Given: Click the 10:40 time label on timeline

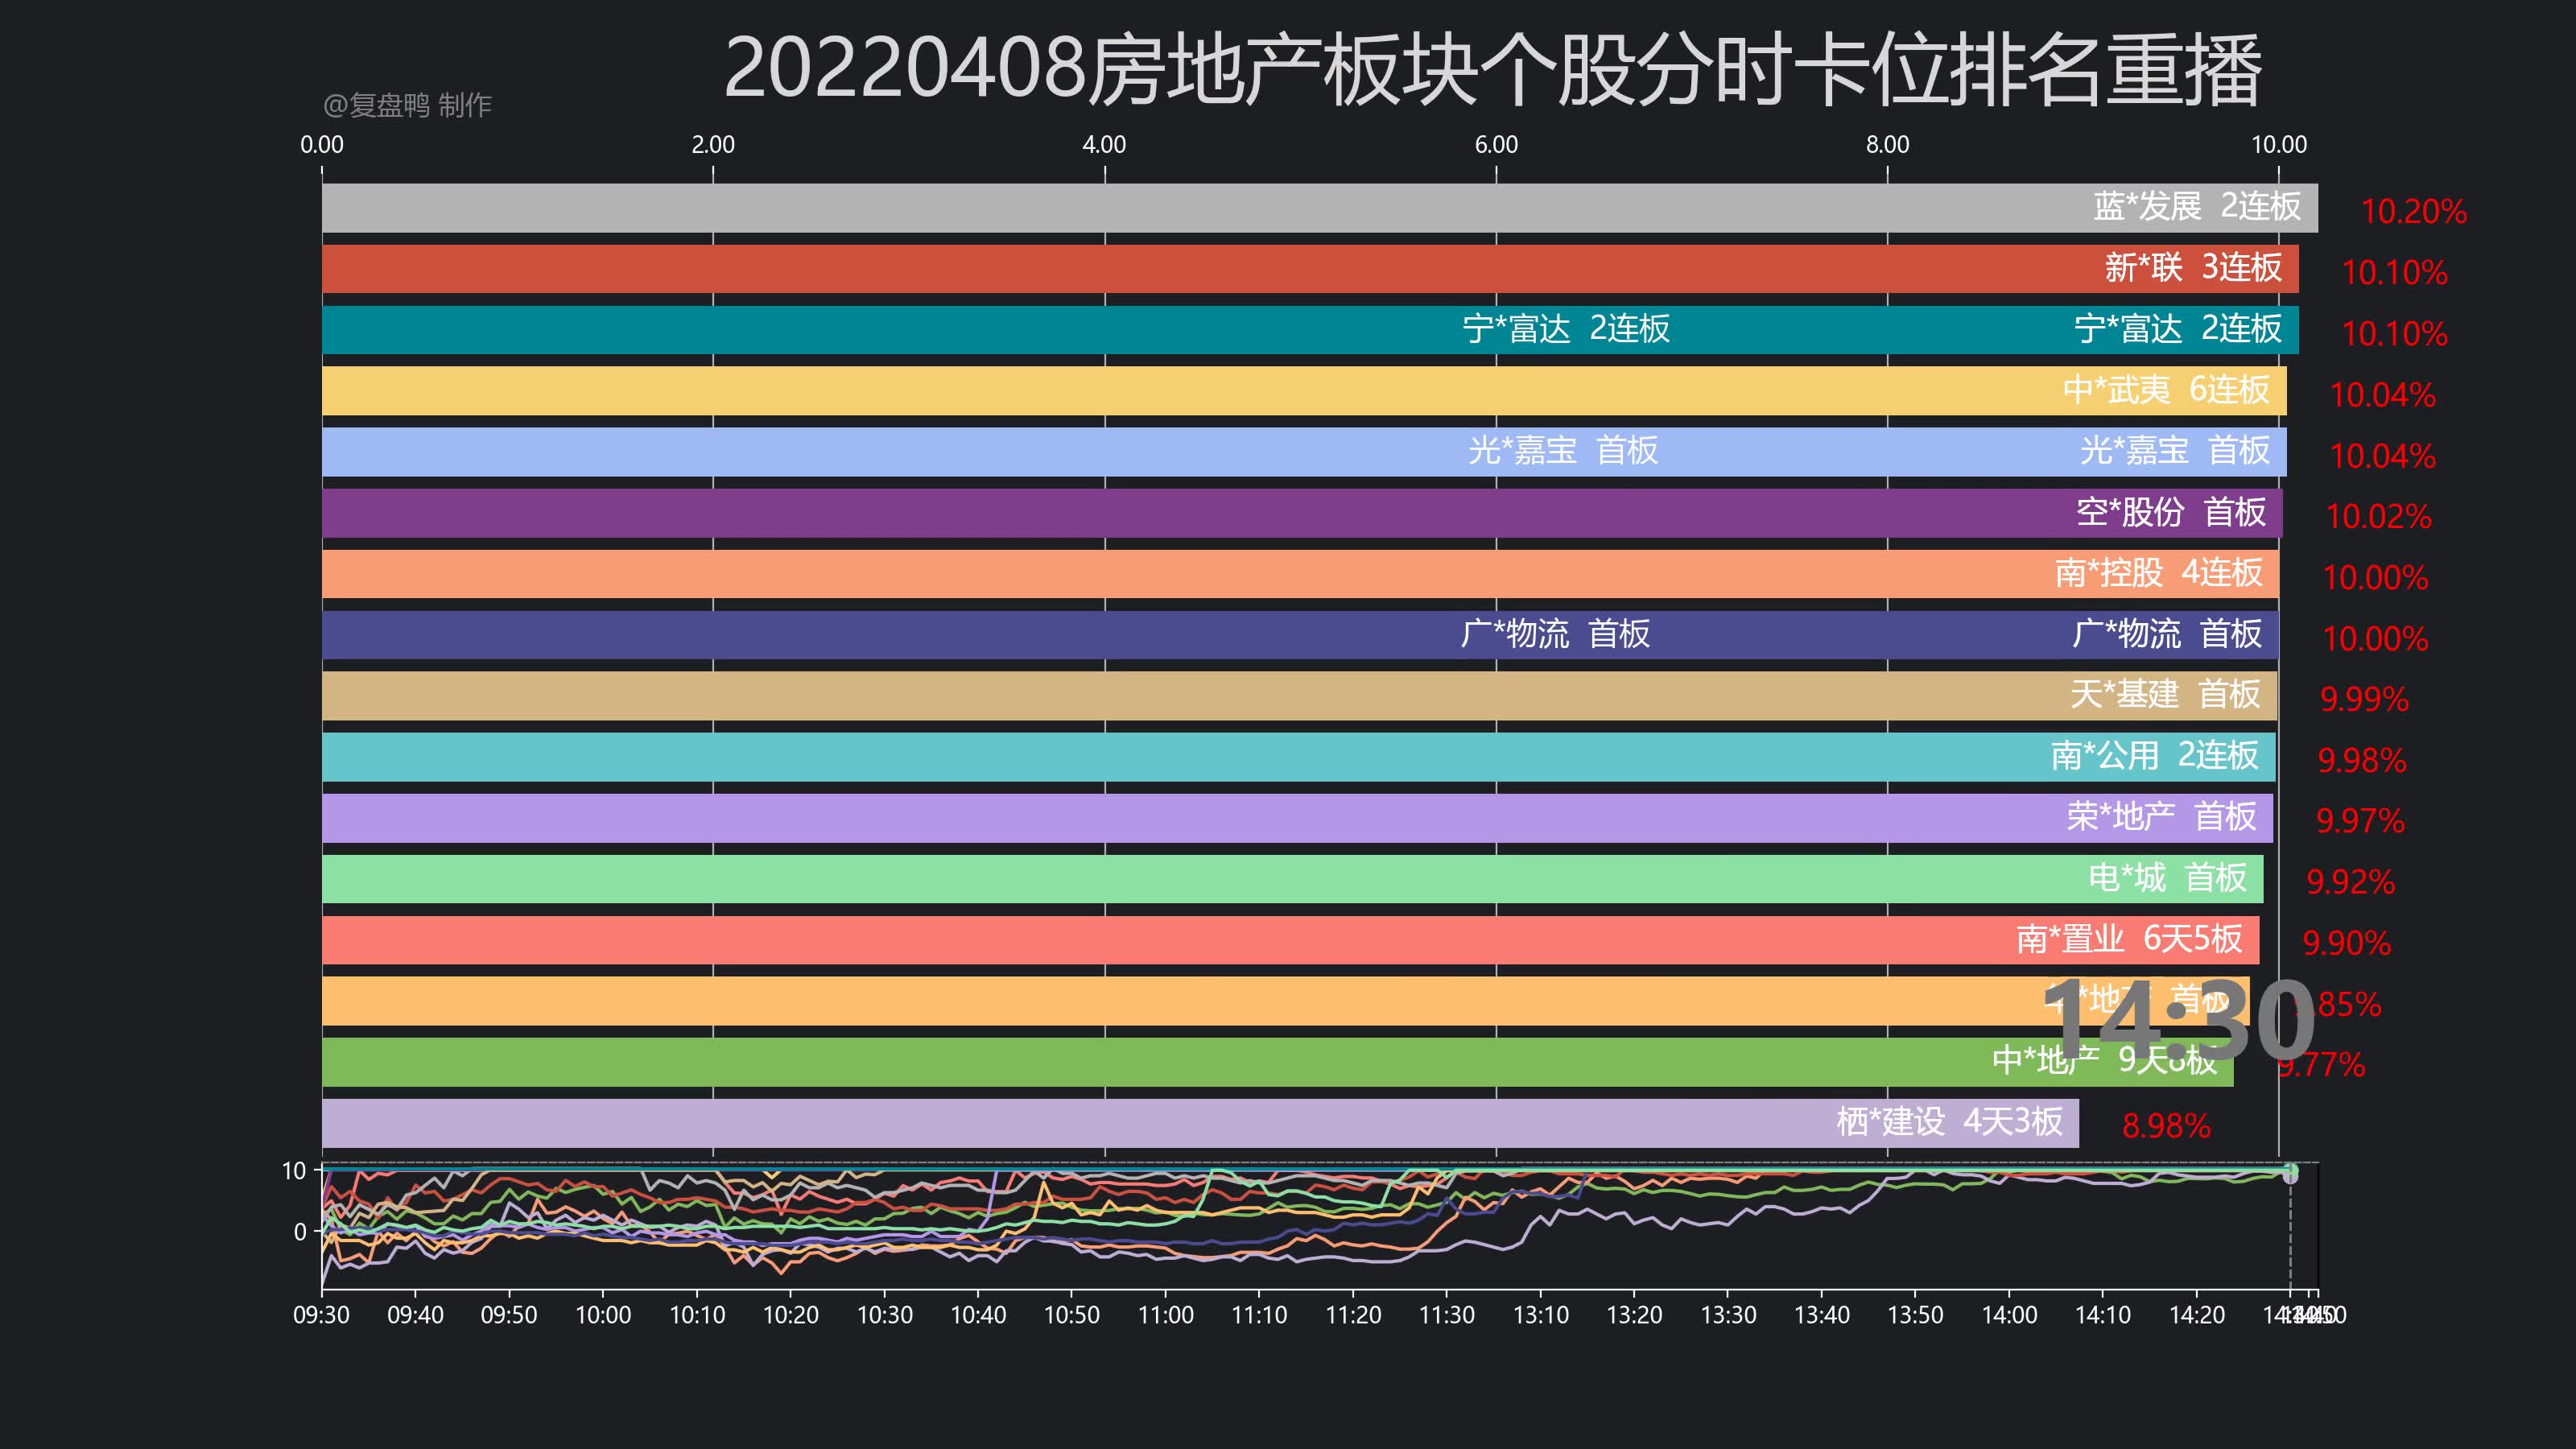Looking at the screenshot, I should point(978,1314).
